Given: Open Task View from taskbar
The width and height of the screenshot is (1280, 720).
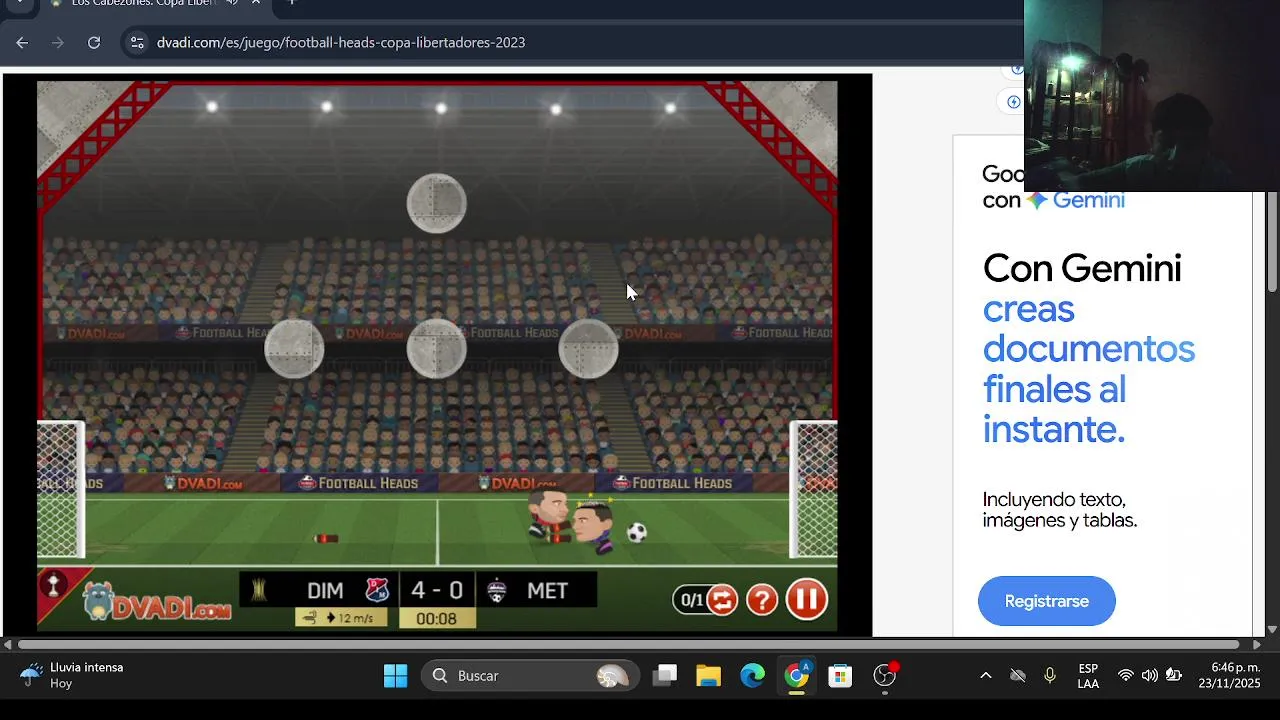Looking at the screenshot, I should coord(665,676).
